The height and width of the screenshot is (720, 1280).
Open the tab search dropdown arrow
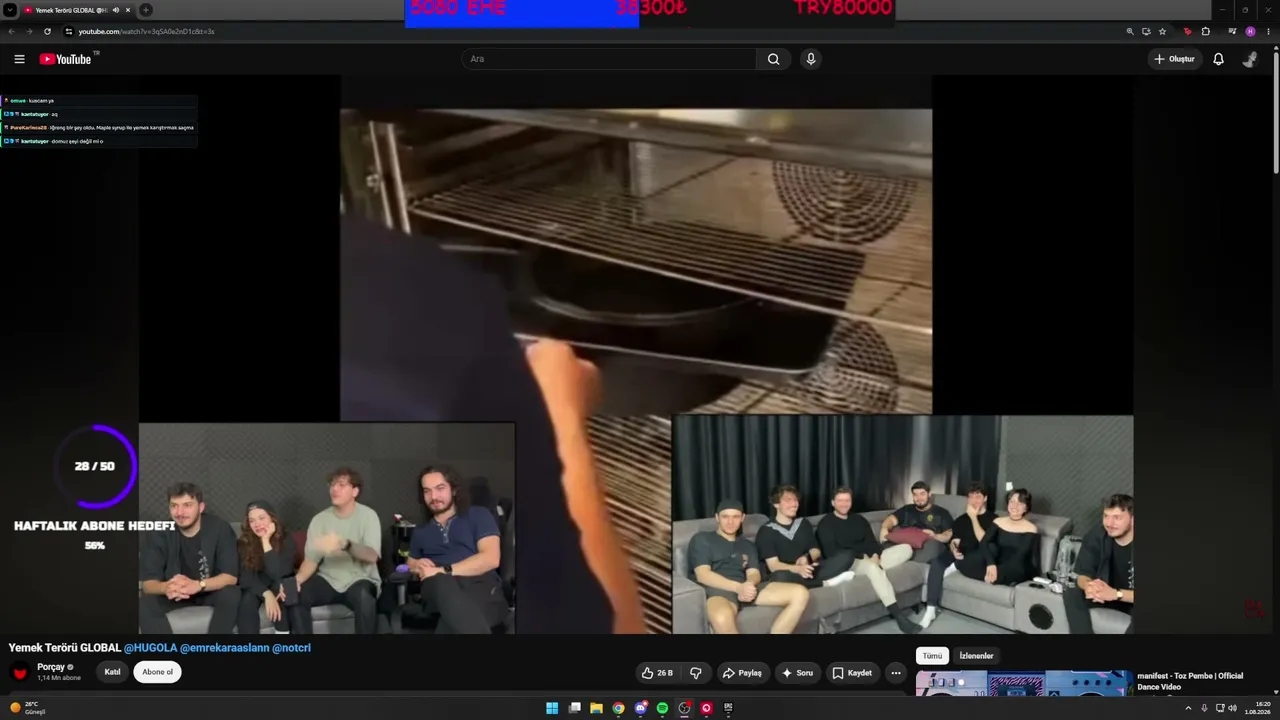pos(10,10)
